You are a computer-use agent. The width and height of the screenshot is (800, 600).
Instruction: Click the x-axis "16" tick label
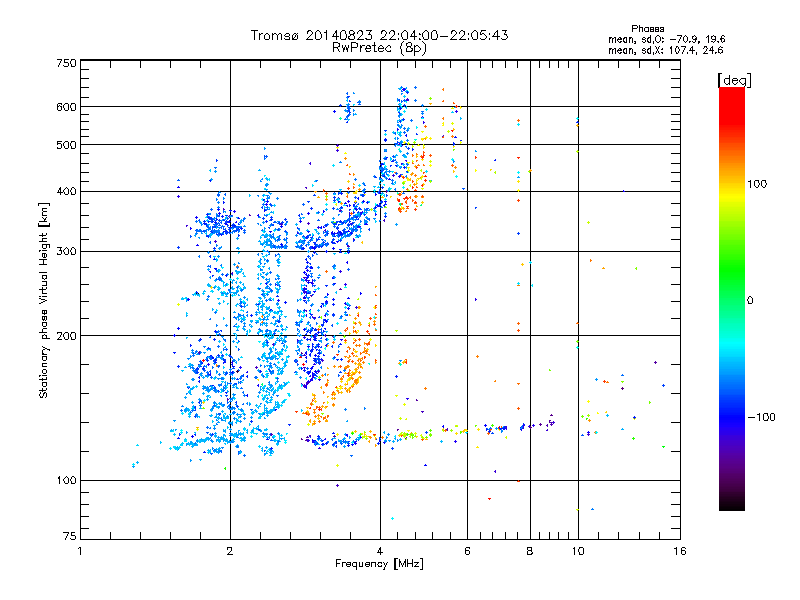680,551
